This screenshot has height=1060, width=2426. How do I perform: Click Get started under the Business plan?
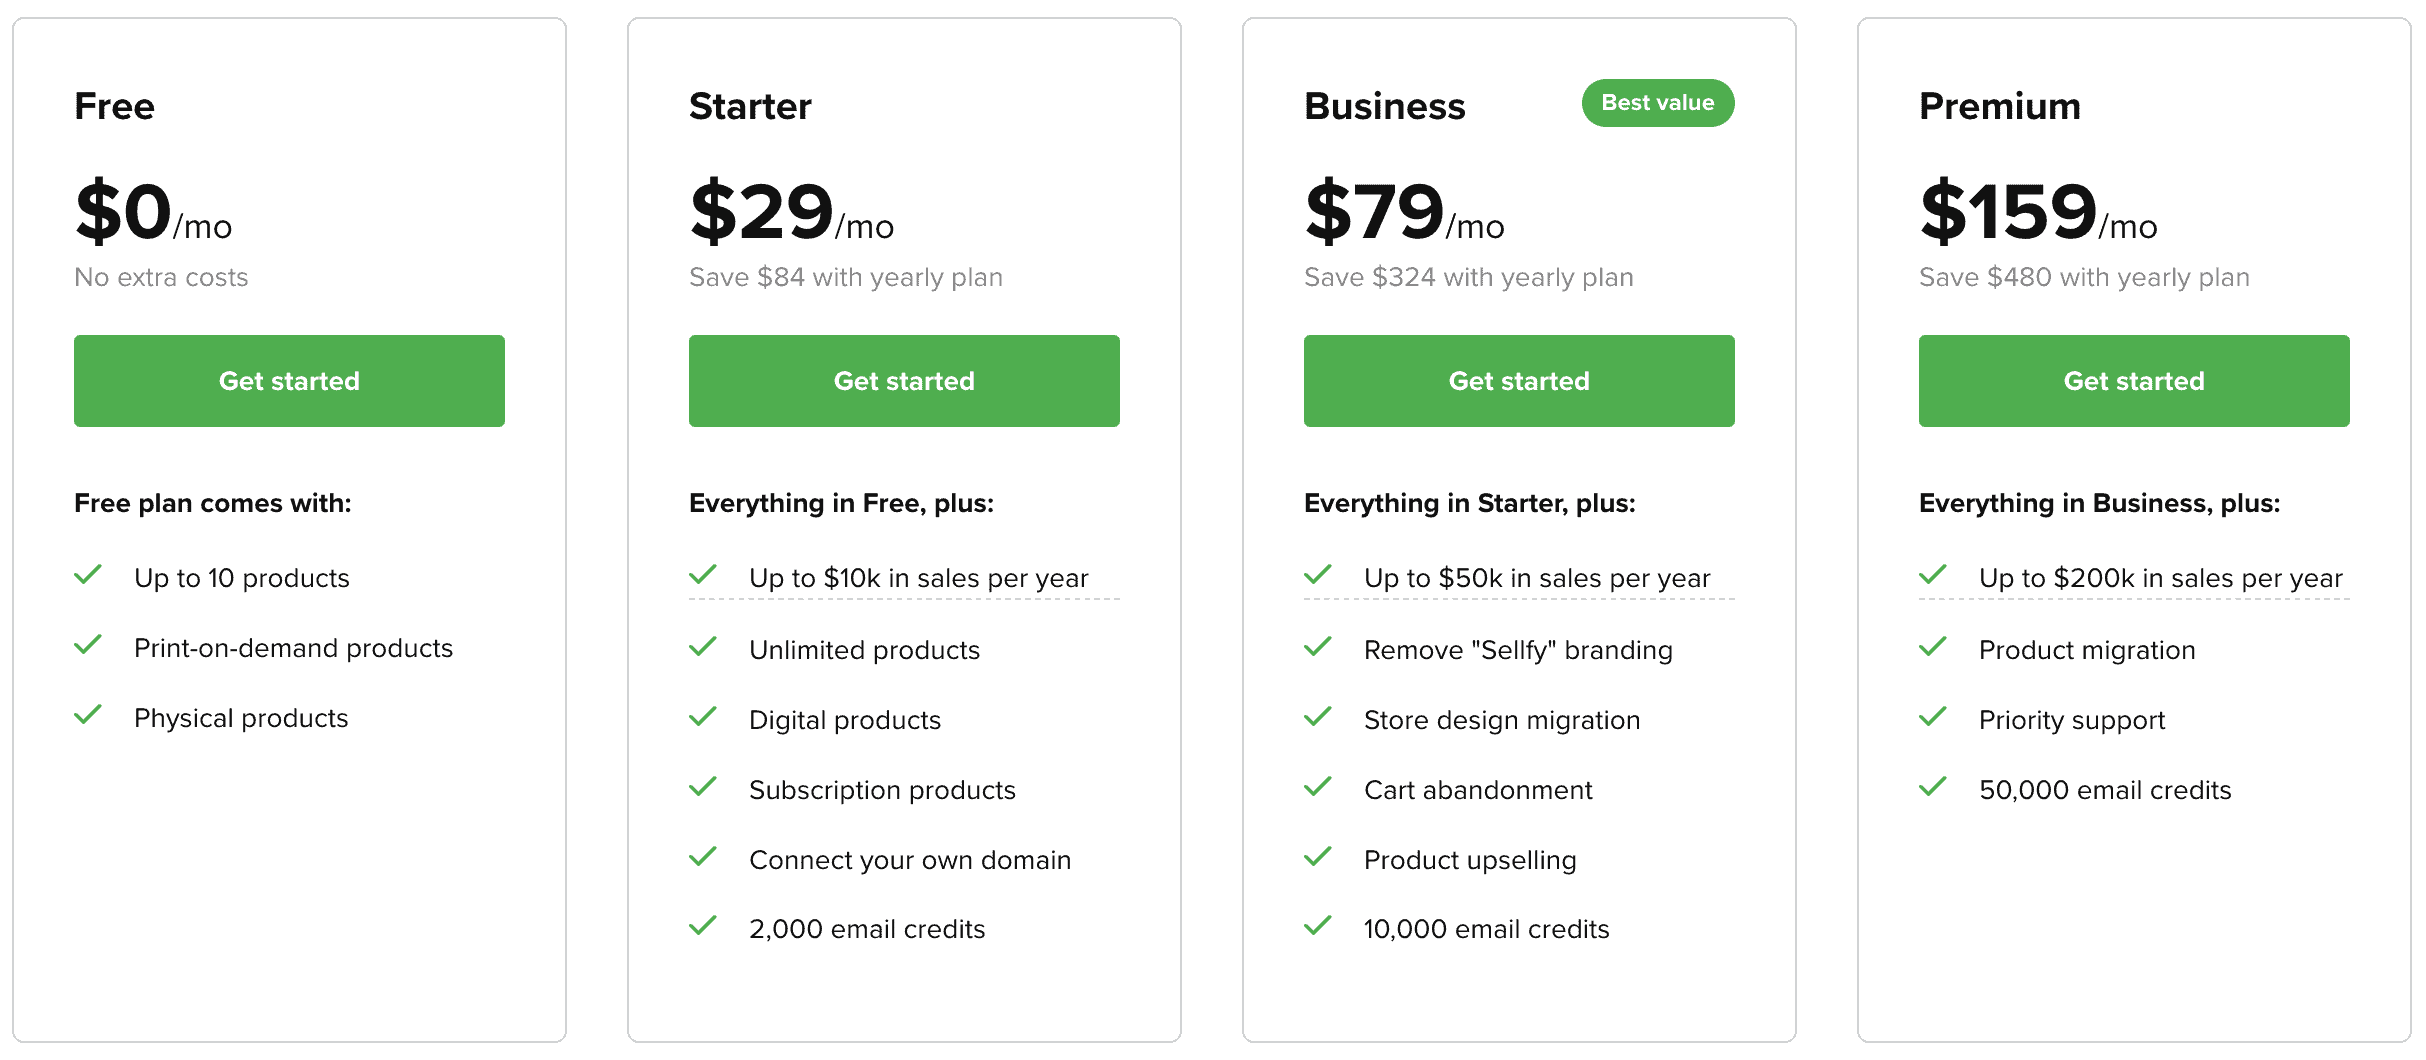coord(1518,380)
